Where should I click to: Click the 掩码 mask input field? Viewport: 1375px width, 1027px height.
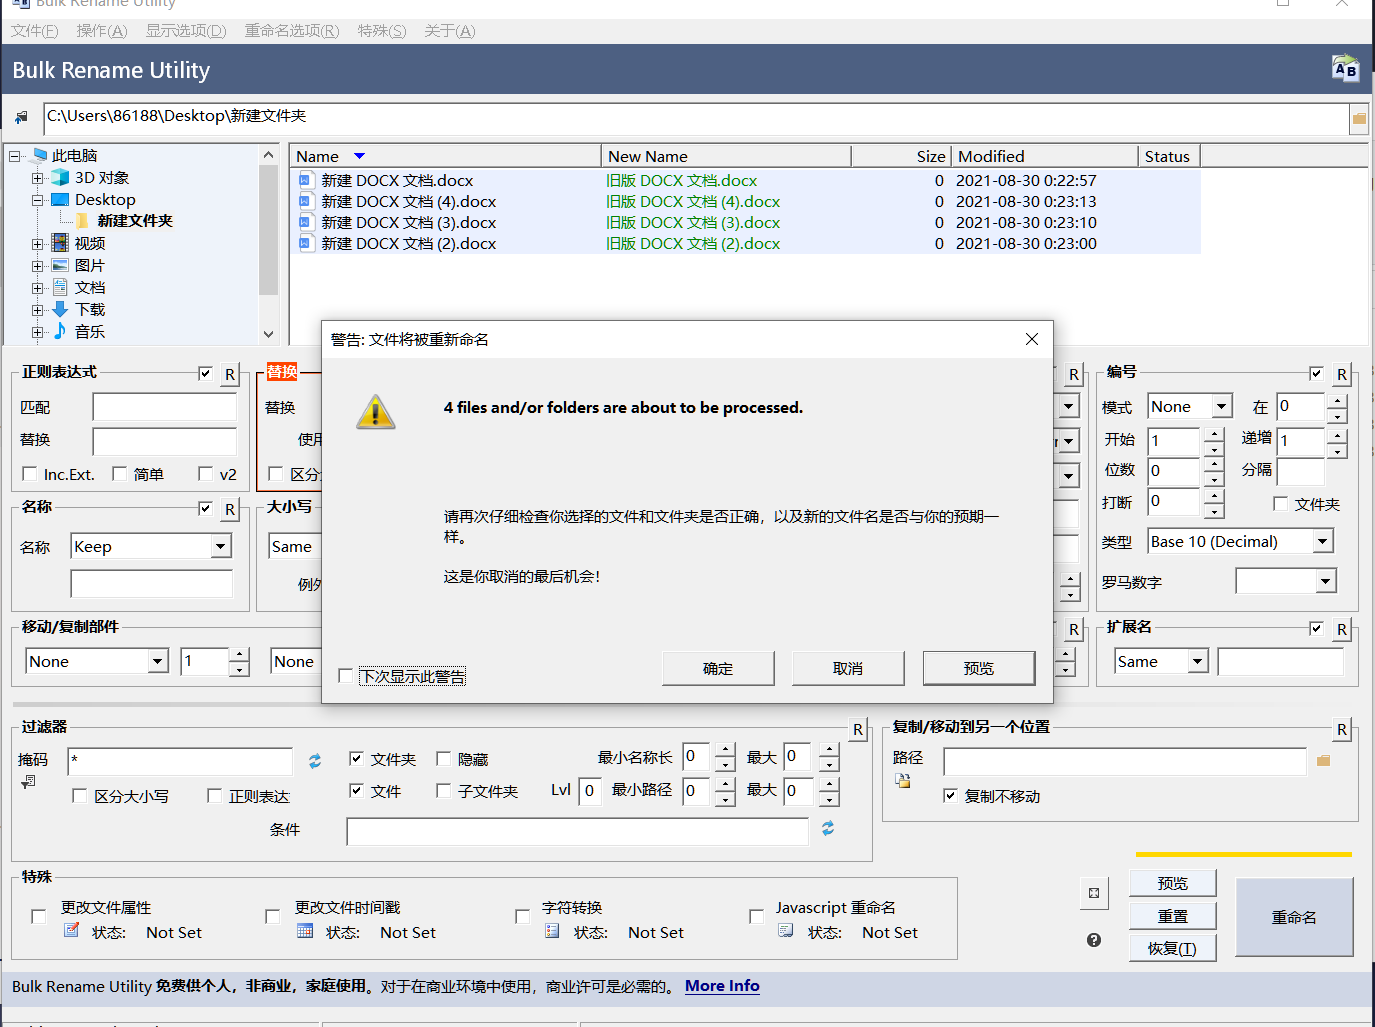pos(180,761)
